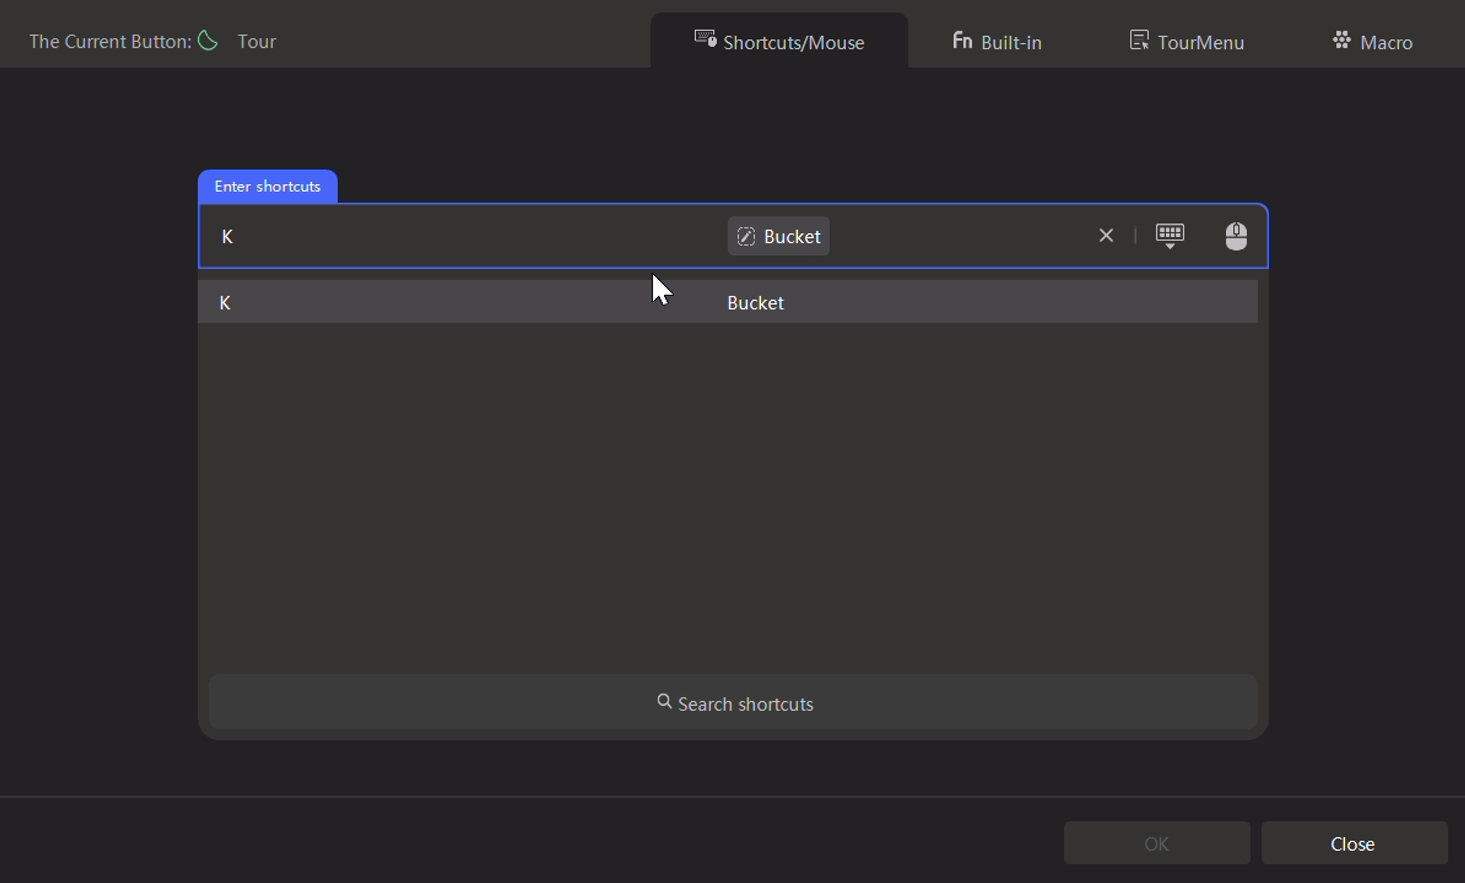
Task: Click the magnifier icon in Search shortcuts
Action: 664,703
